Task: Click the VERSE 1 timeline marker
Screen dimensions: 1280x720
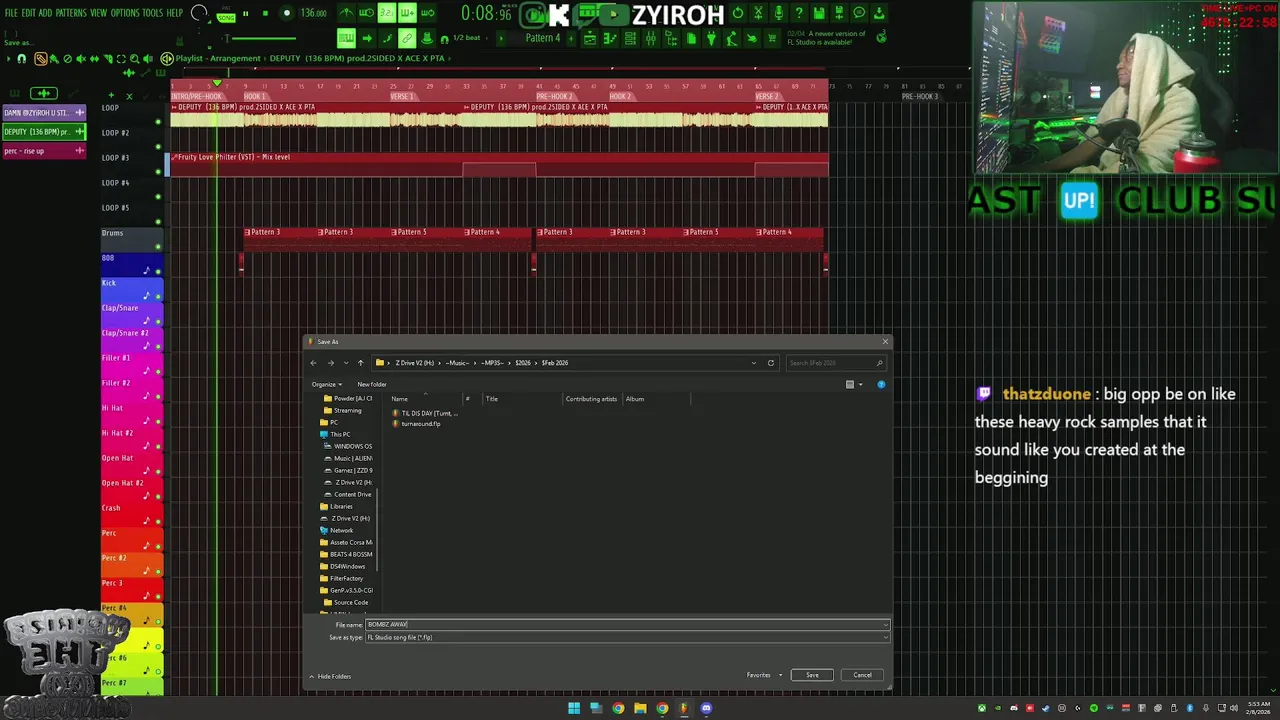Action: click(402, 96)
